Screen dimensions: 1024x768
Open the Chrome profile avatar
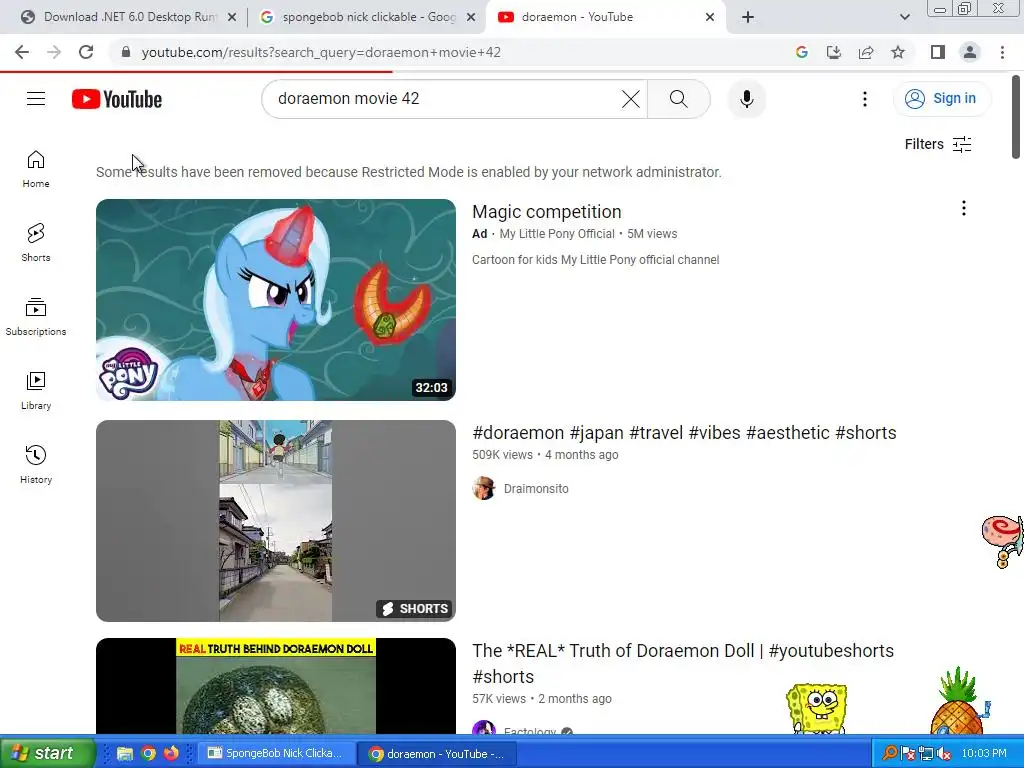pyautogui.click(x=970, y=52)
